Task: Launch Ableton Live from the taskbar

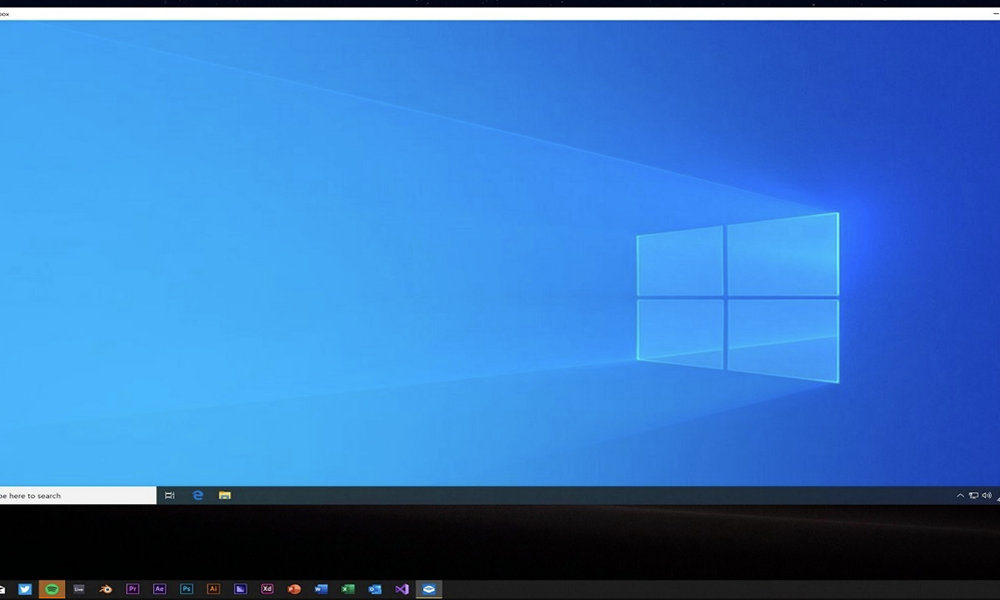Action: [x=79, y=589]
